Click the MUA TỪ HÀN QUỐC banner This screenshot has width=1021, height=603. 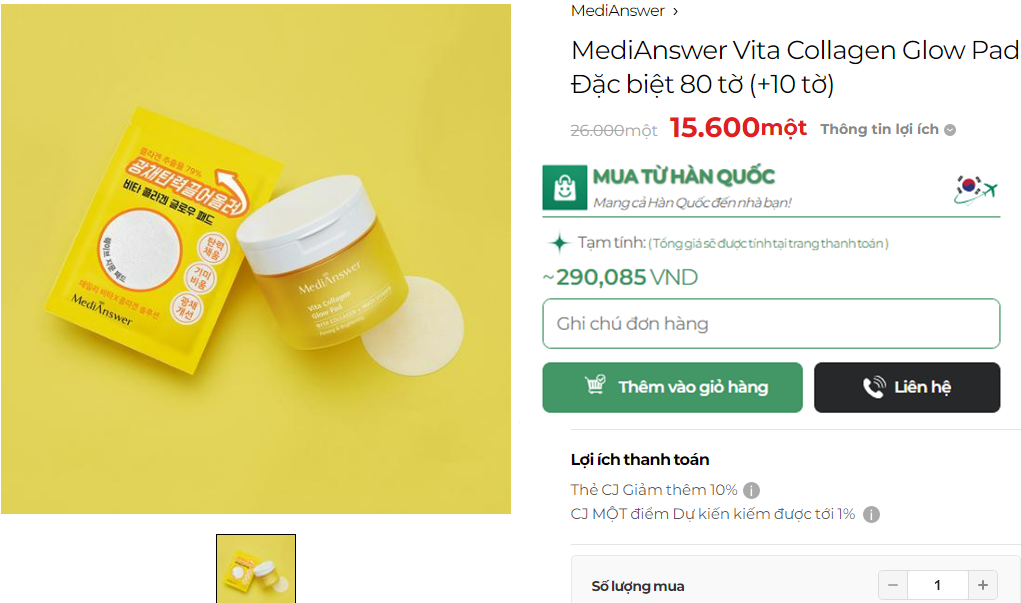pyautogui.click(x=771, y=189)
